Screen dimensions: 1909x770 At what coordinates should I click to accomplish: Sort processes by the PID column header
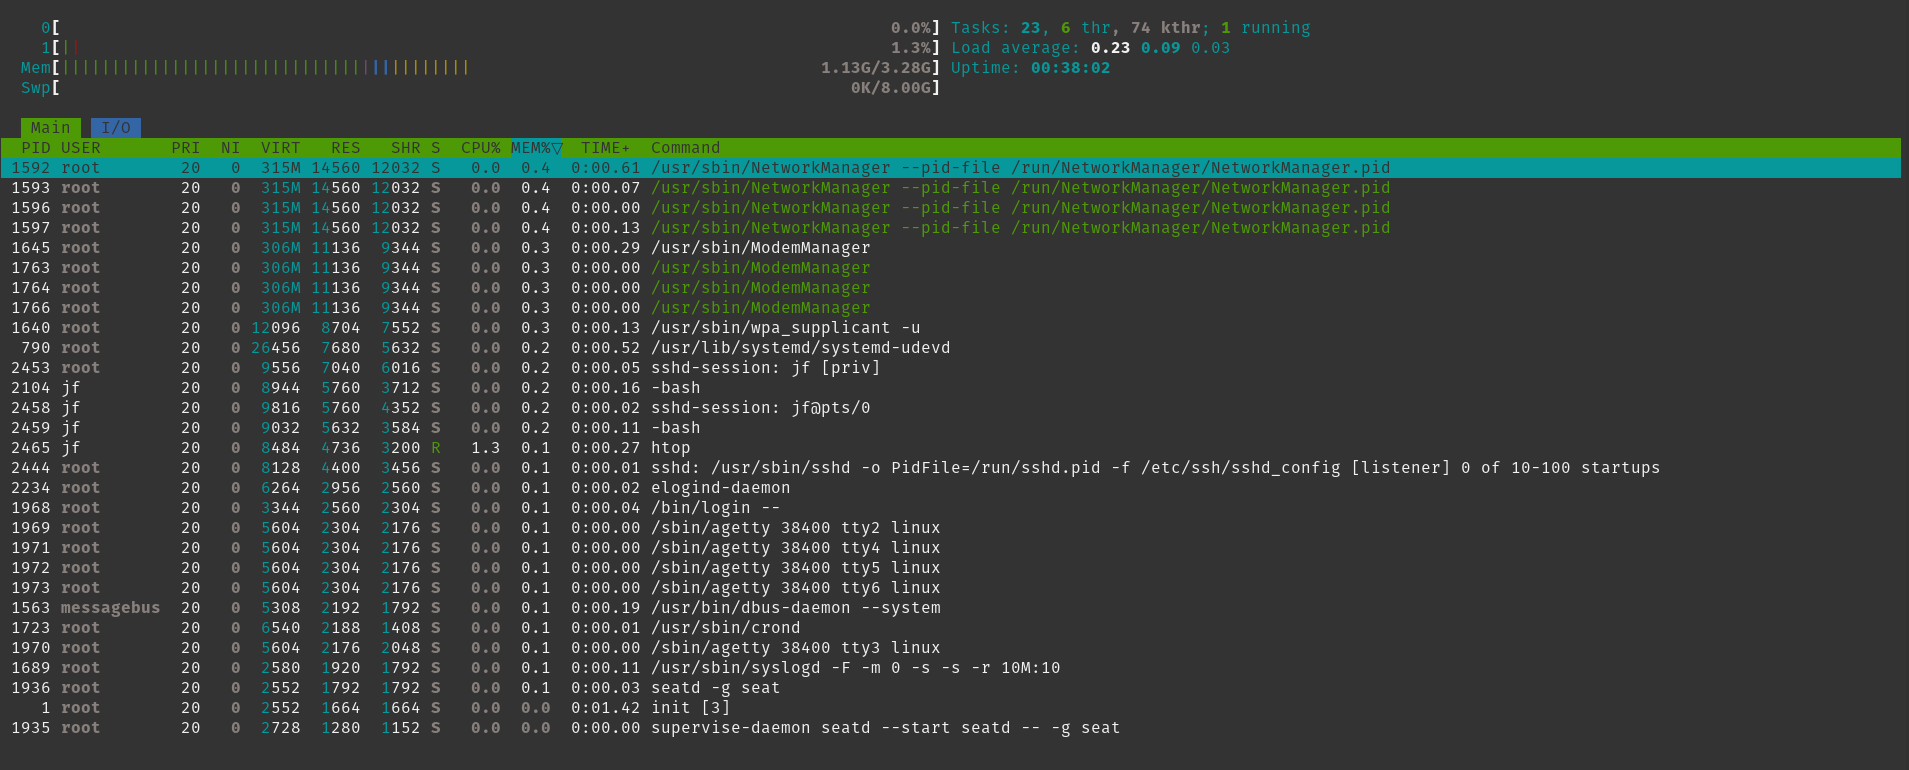pyautogui.click(x=36, y=148)
